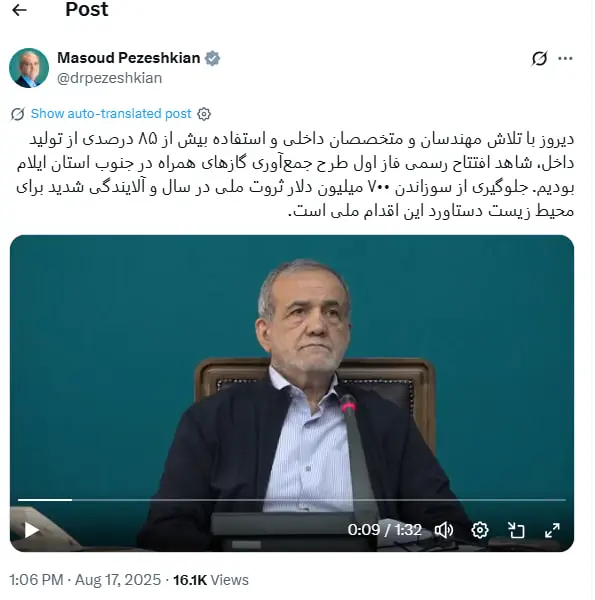Expand the video to fullscreen
The width and height of the screenshot is (595, 600).
(552, 530)
